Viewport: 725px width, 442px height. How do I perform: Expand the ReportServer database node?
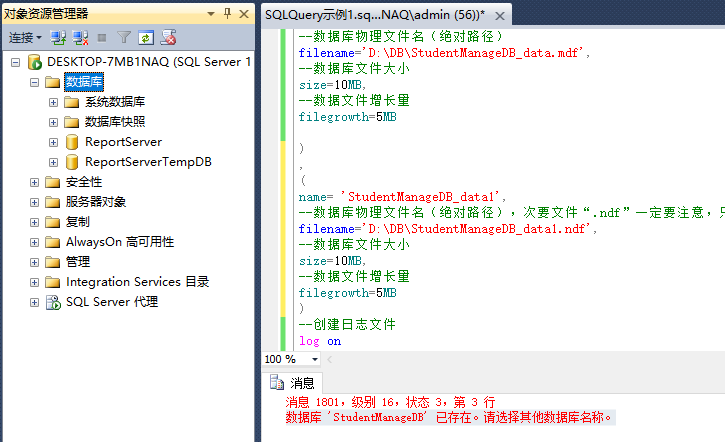pyautogui.click(x=53, y=142)
